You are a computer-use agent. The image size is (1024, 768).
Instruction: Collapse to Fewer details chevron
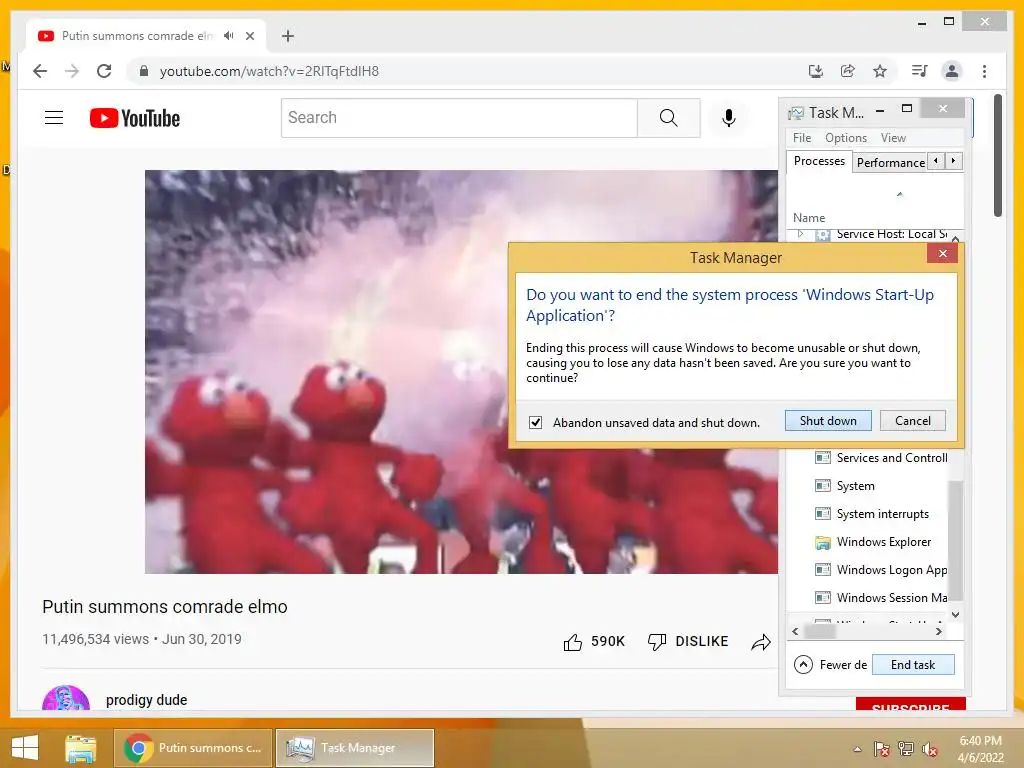(803, 665)
